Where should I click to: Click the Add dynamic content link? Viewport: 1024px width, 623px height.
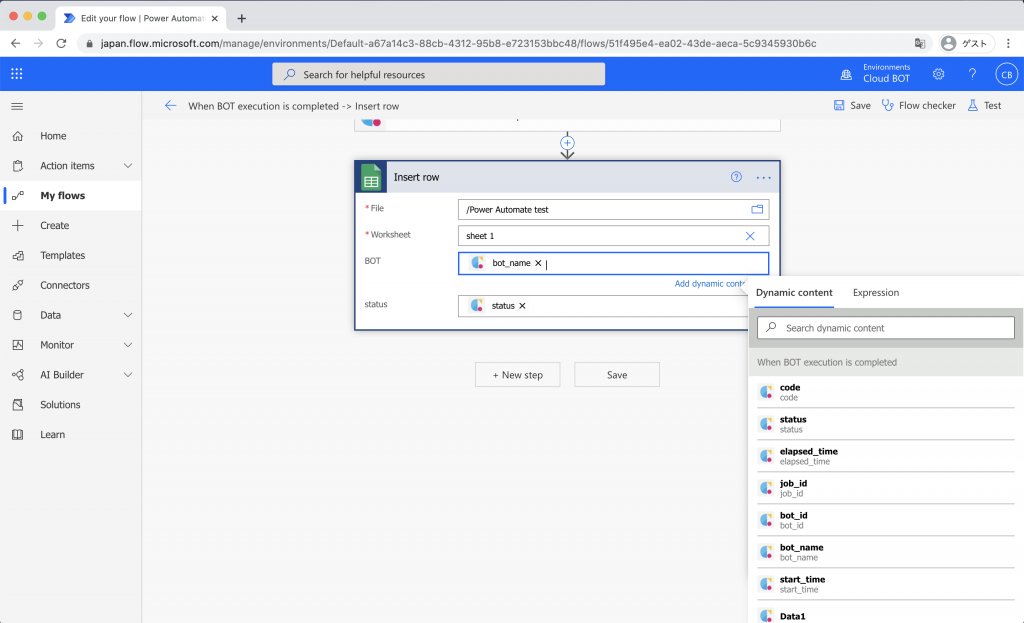tap(710, 283)
